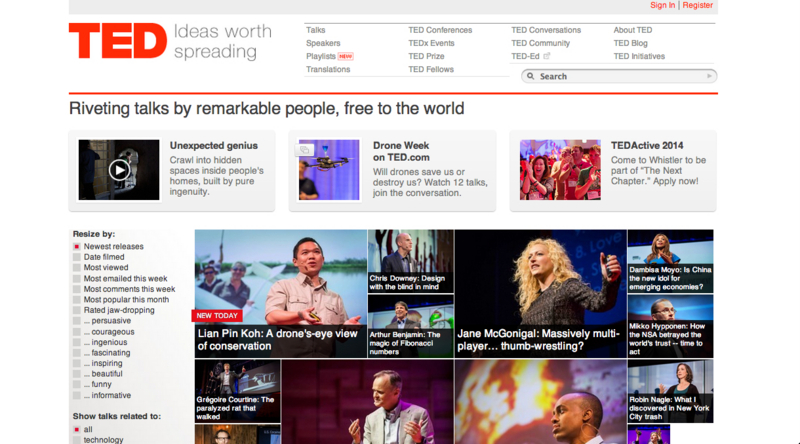Open Grégoire Courtine paralyzed rat talk
Screen dimensions: 800x444
tap(238, 391)
